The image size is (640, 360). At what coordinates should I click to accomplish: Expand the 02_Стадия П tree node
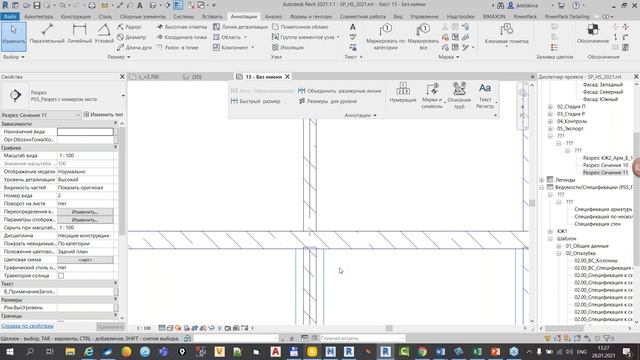pyautogui.click(x=550, y=107)
